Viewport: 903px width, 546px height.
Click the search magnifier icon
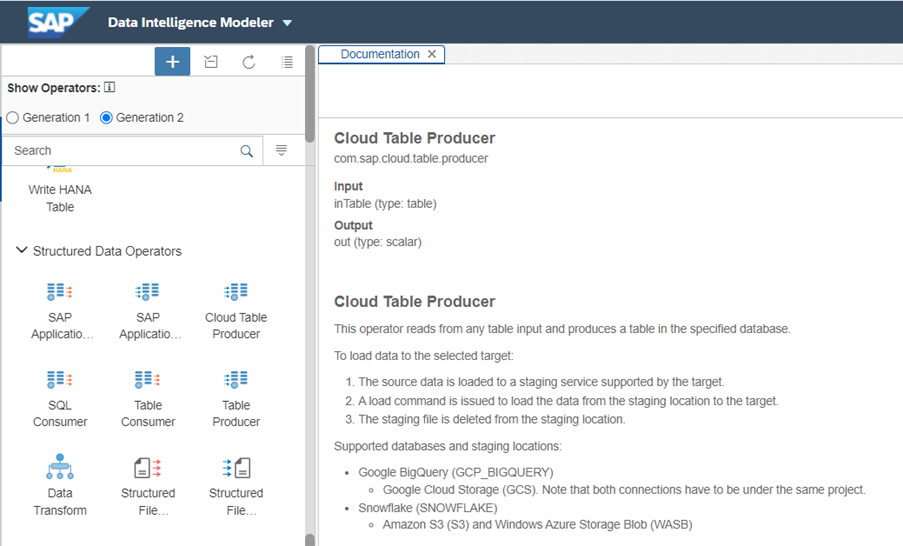pos(247,151)
